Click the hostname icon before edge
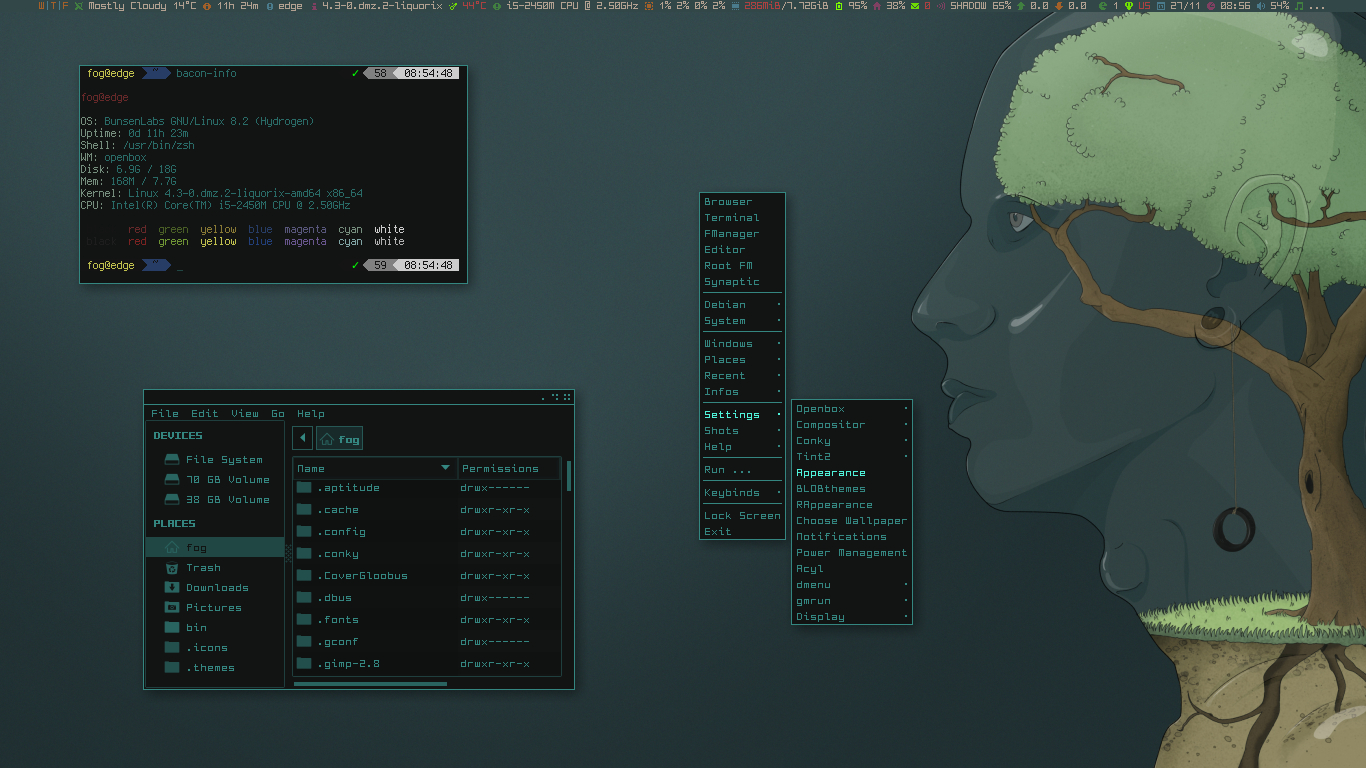Viewport: 1366px width, 768px height. click(x=270, y=6)
